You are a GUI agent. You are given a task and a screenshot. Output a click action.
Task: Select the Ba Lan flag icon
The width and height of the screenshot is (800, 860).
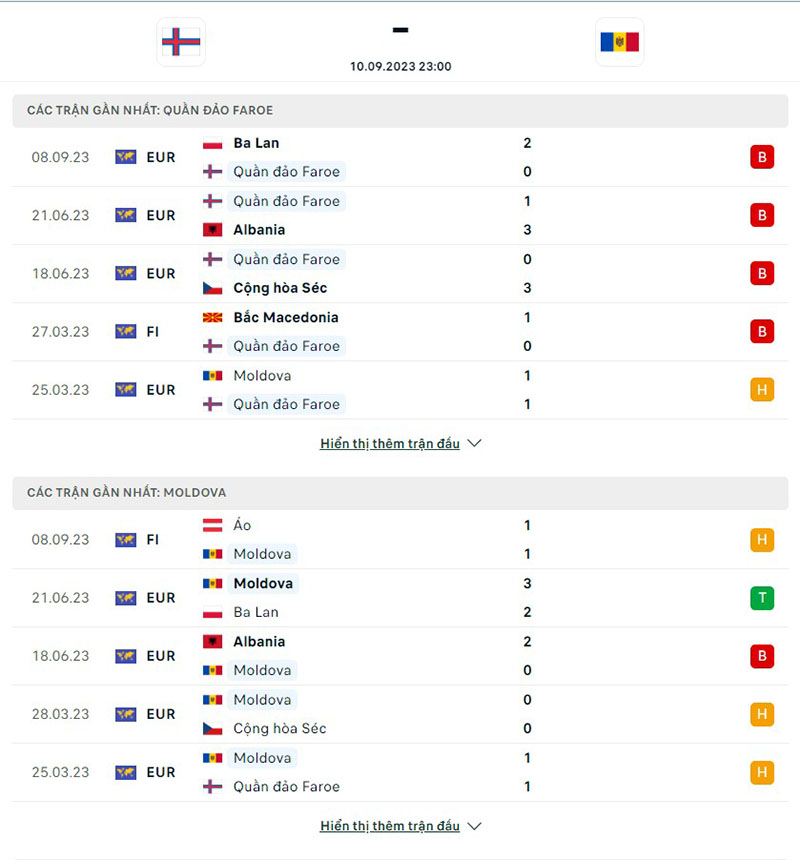tap(210, 142)
